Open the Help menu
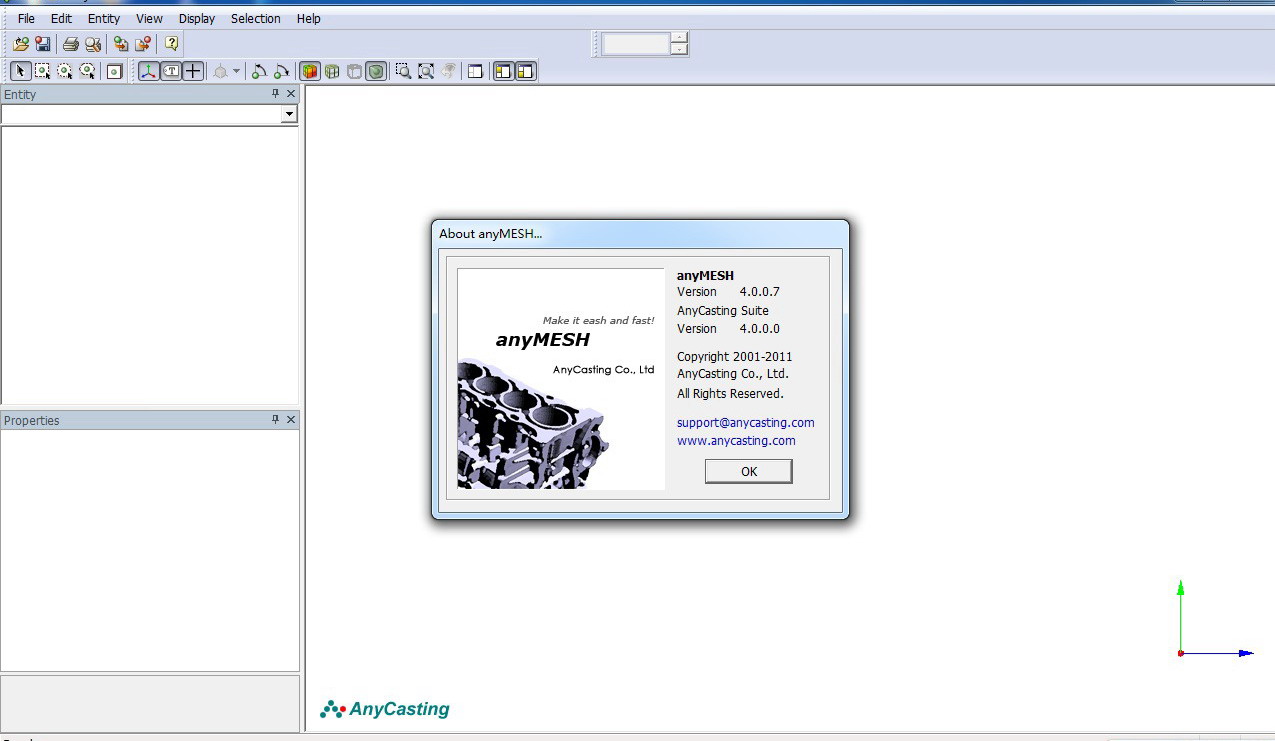The image size is (1275, 741). tap(309, 18)
